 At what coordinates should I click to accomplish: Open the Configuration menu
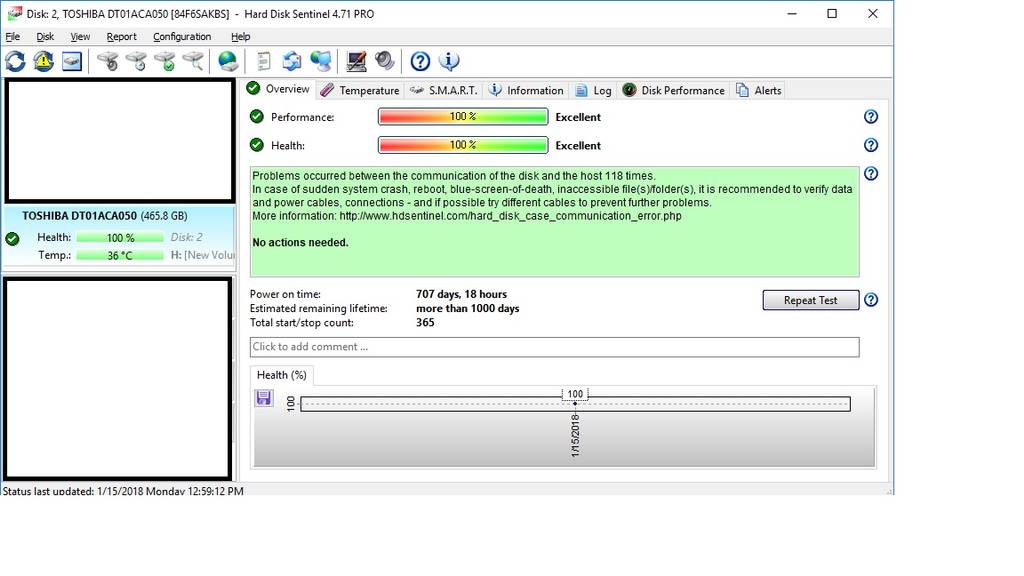click(182, 37)
